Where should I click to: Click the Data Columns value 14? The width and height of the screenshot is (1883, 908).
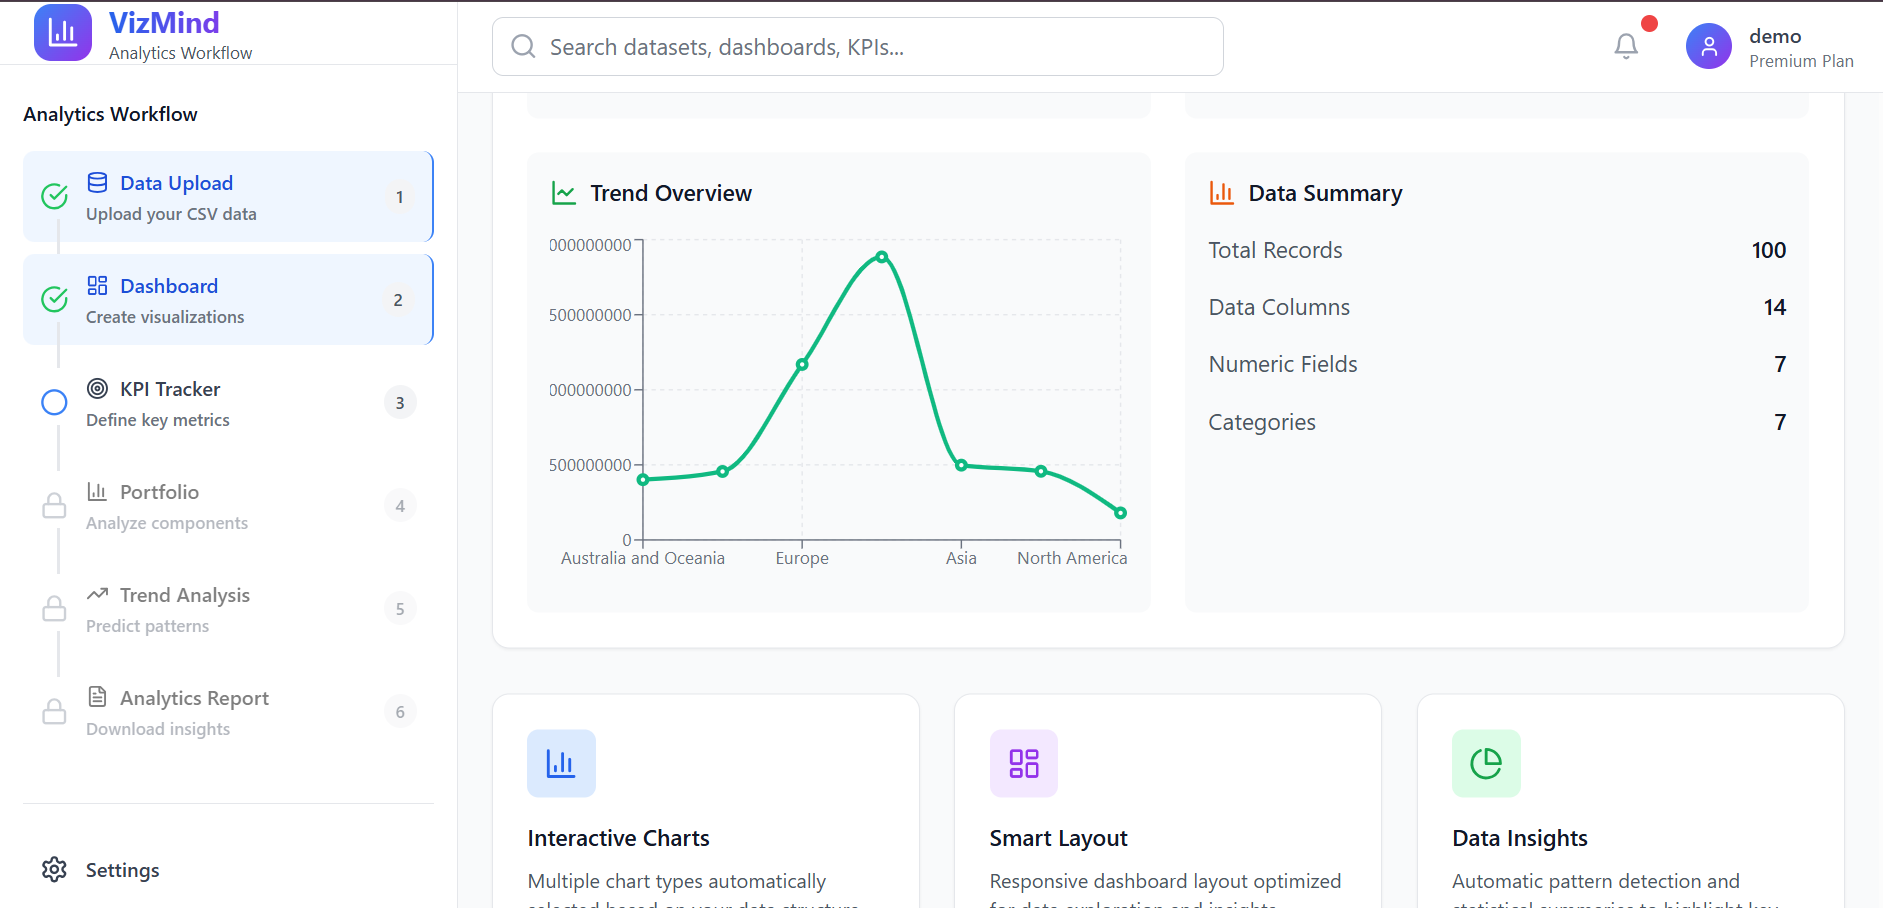click(1775, 307)
